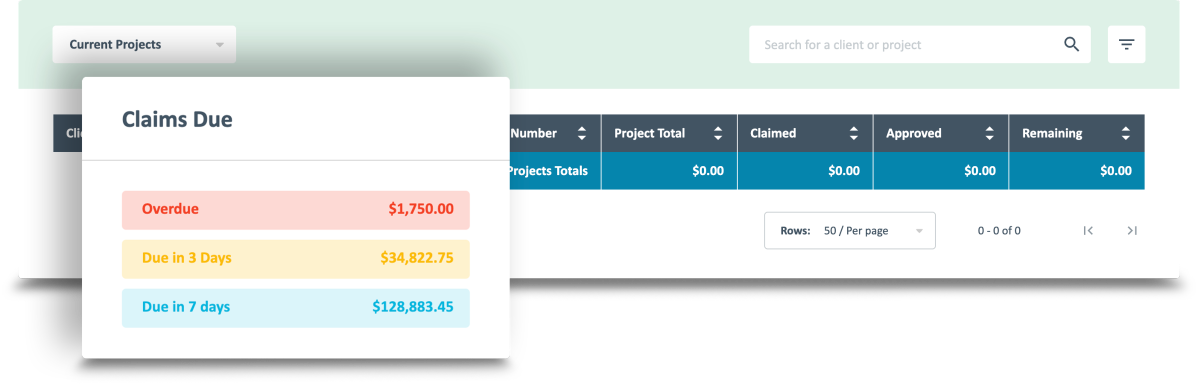This screenshot has height=384, width=1198.
Task: Open the Current Projects dropdown
Action: click(144, 44)
